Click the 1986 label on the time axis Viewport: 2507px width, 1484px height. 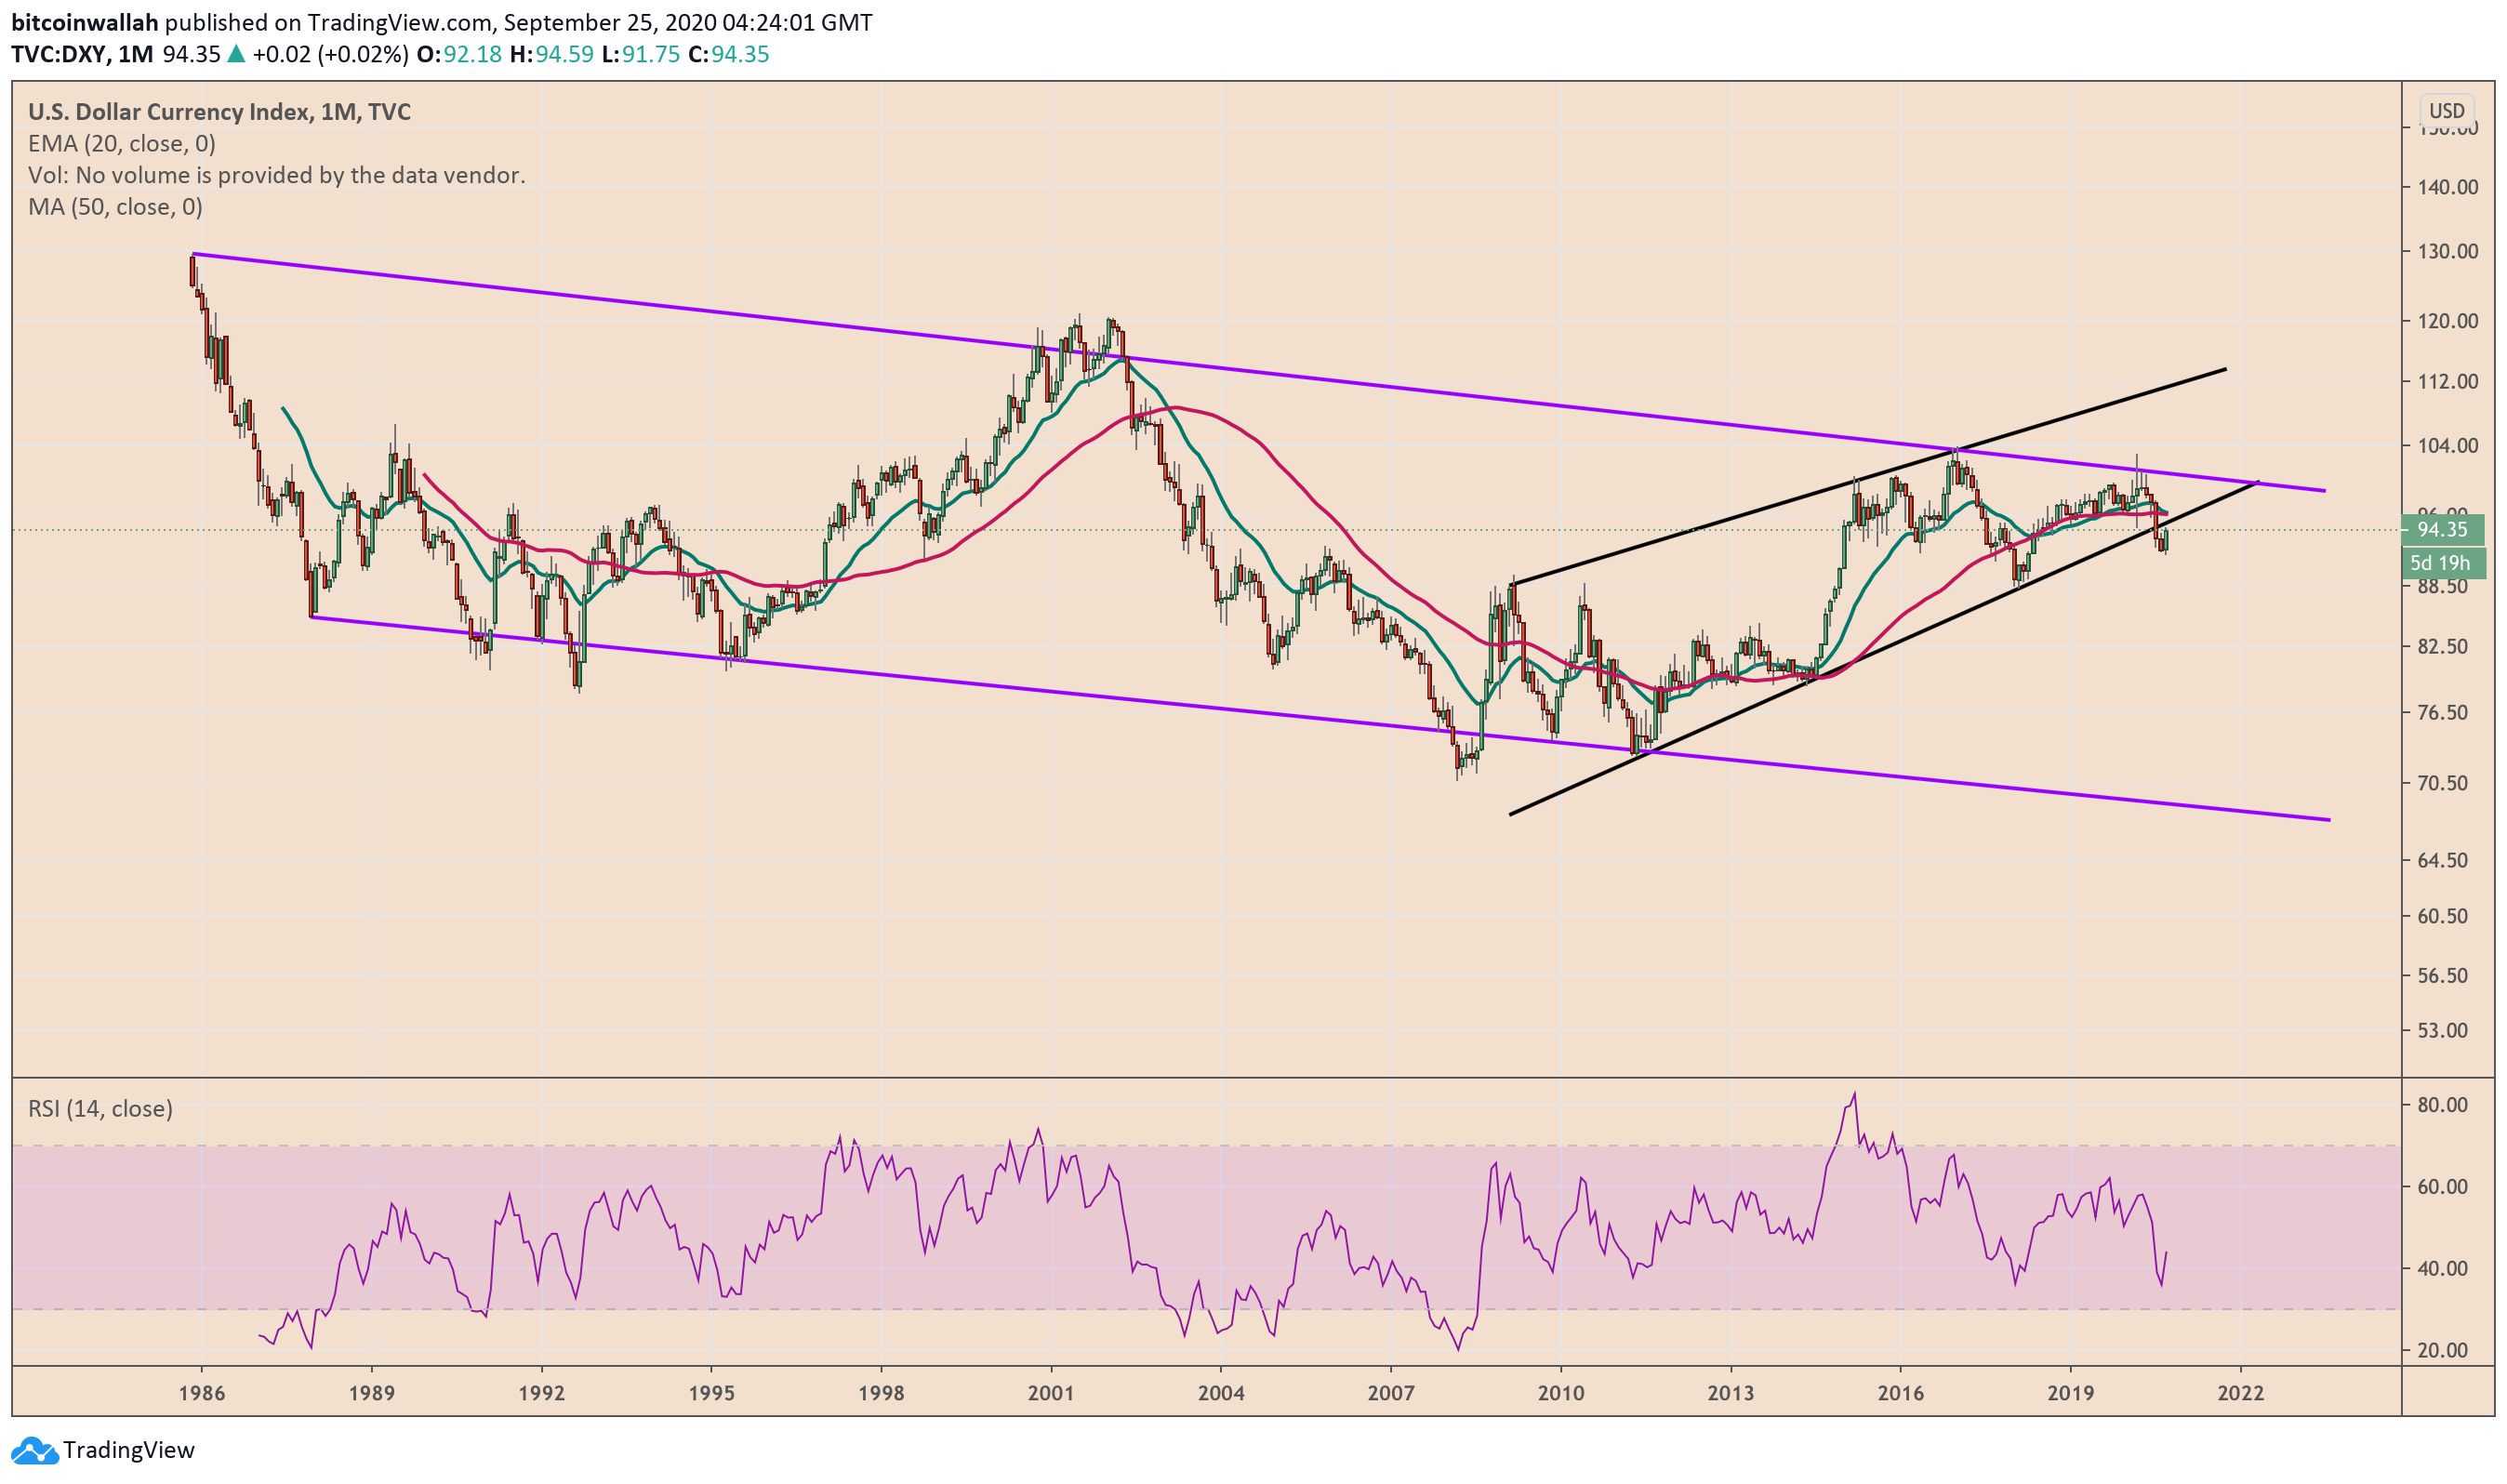(x=202, y=1394)
